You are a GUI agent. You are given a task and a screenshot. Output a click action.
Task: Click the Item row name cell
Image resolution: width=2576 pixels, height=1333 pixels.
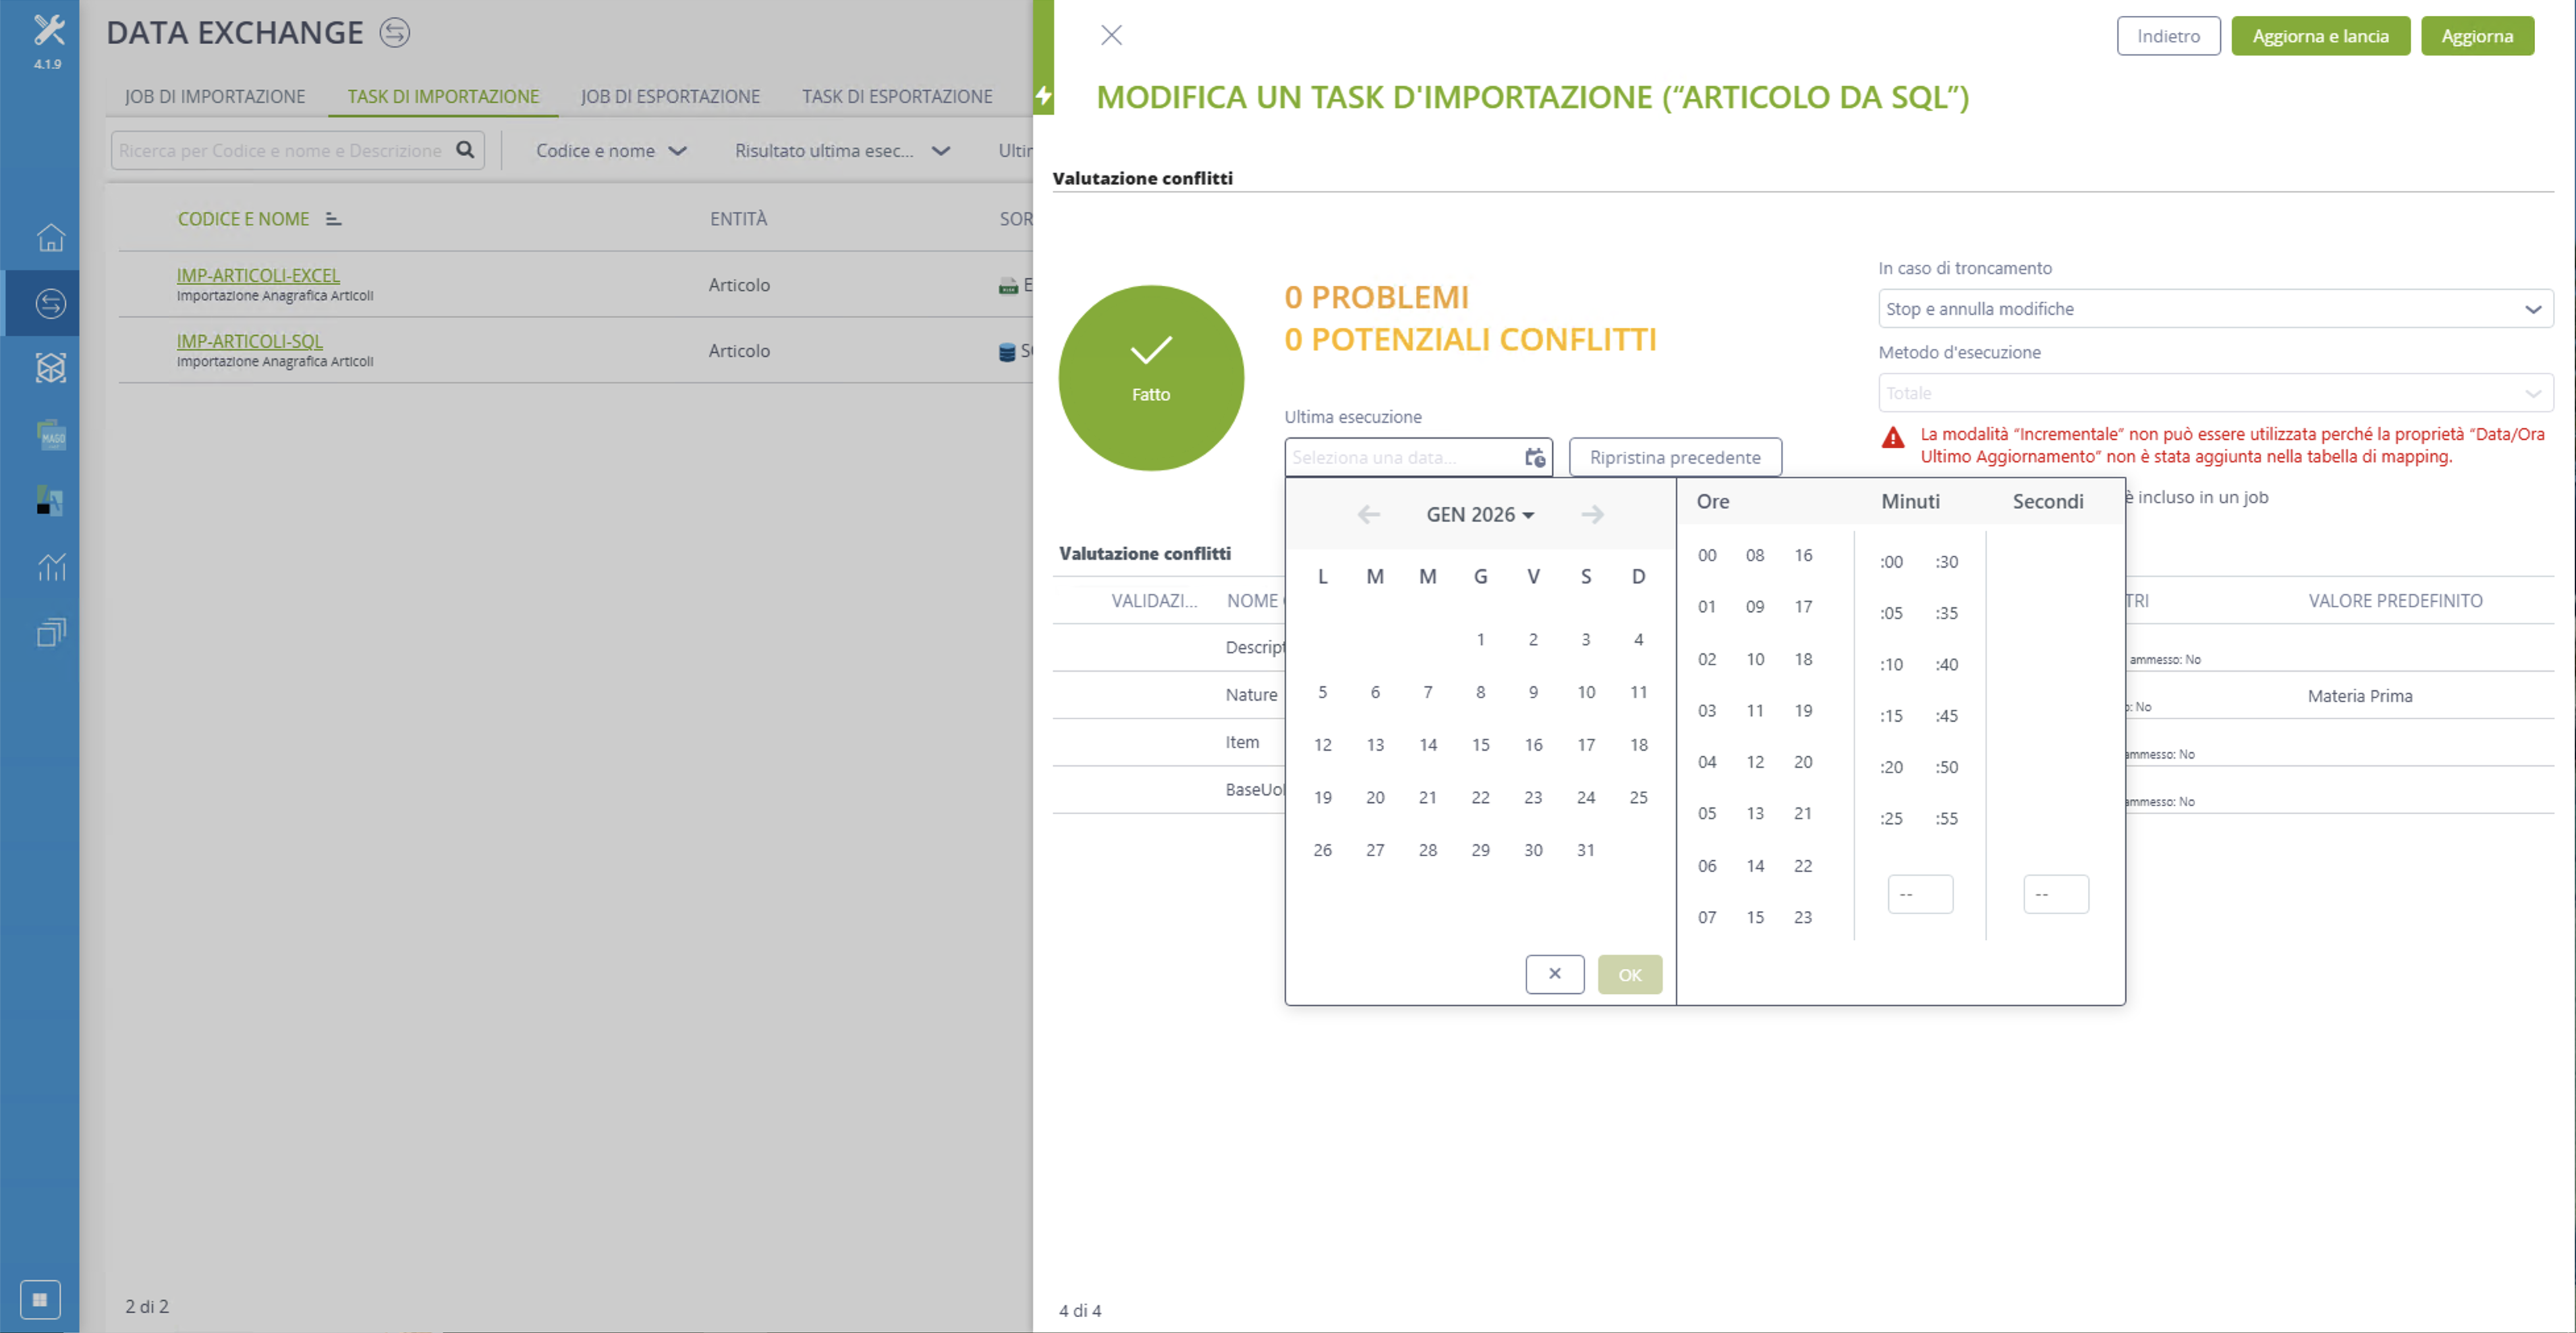(x=1242, y=742)
